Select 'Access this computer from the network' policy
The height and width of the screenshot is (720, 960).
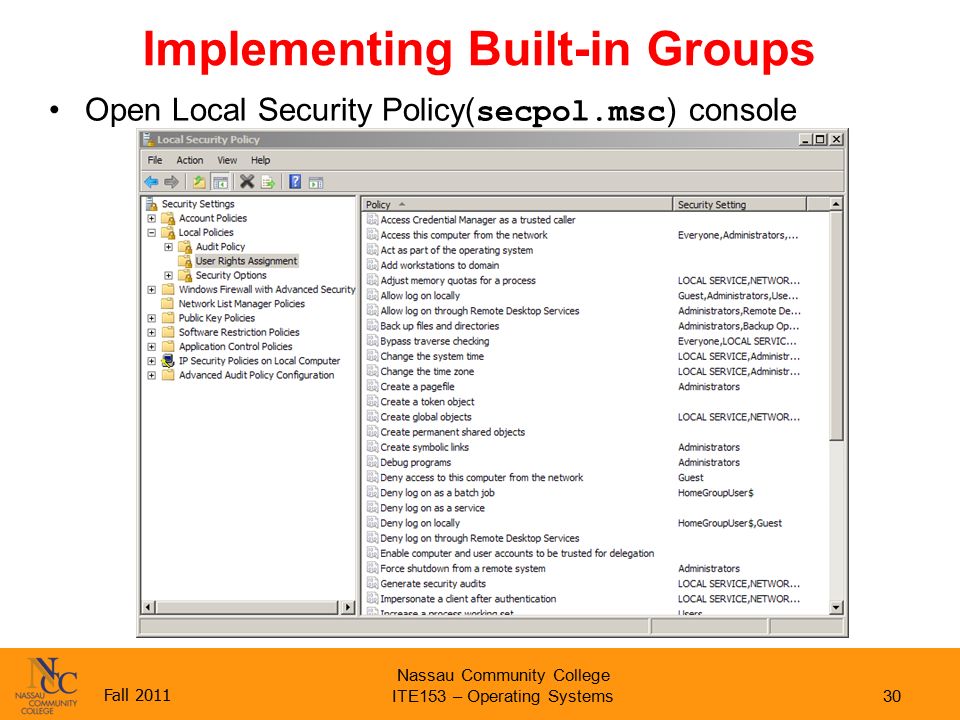[x=463, y=235]
